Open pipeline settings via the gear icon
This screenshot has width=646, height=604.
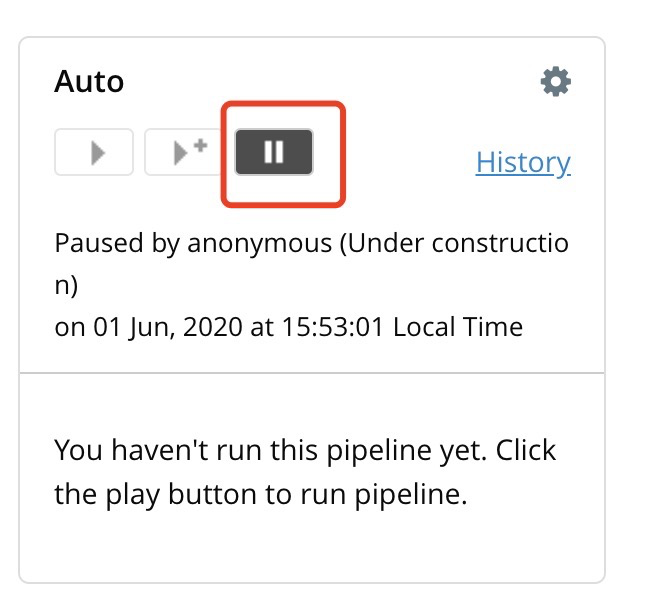click(555, 82)
